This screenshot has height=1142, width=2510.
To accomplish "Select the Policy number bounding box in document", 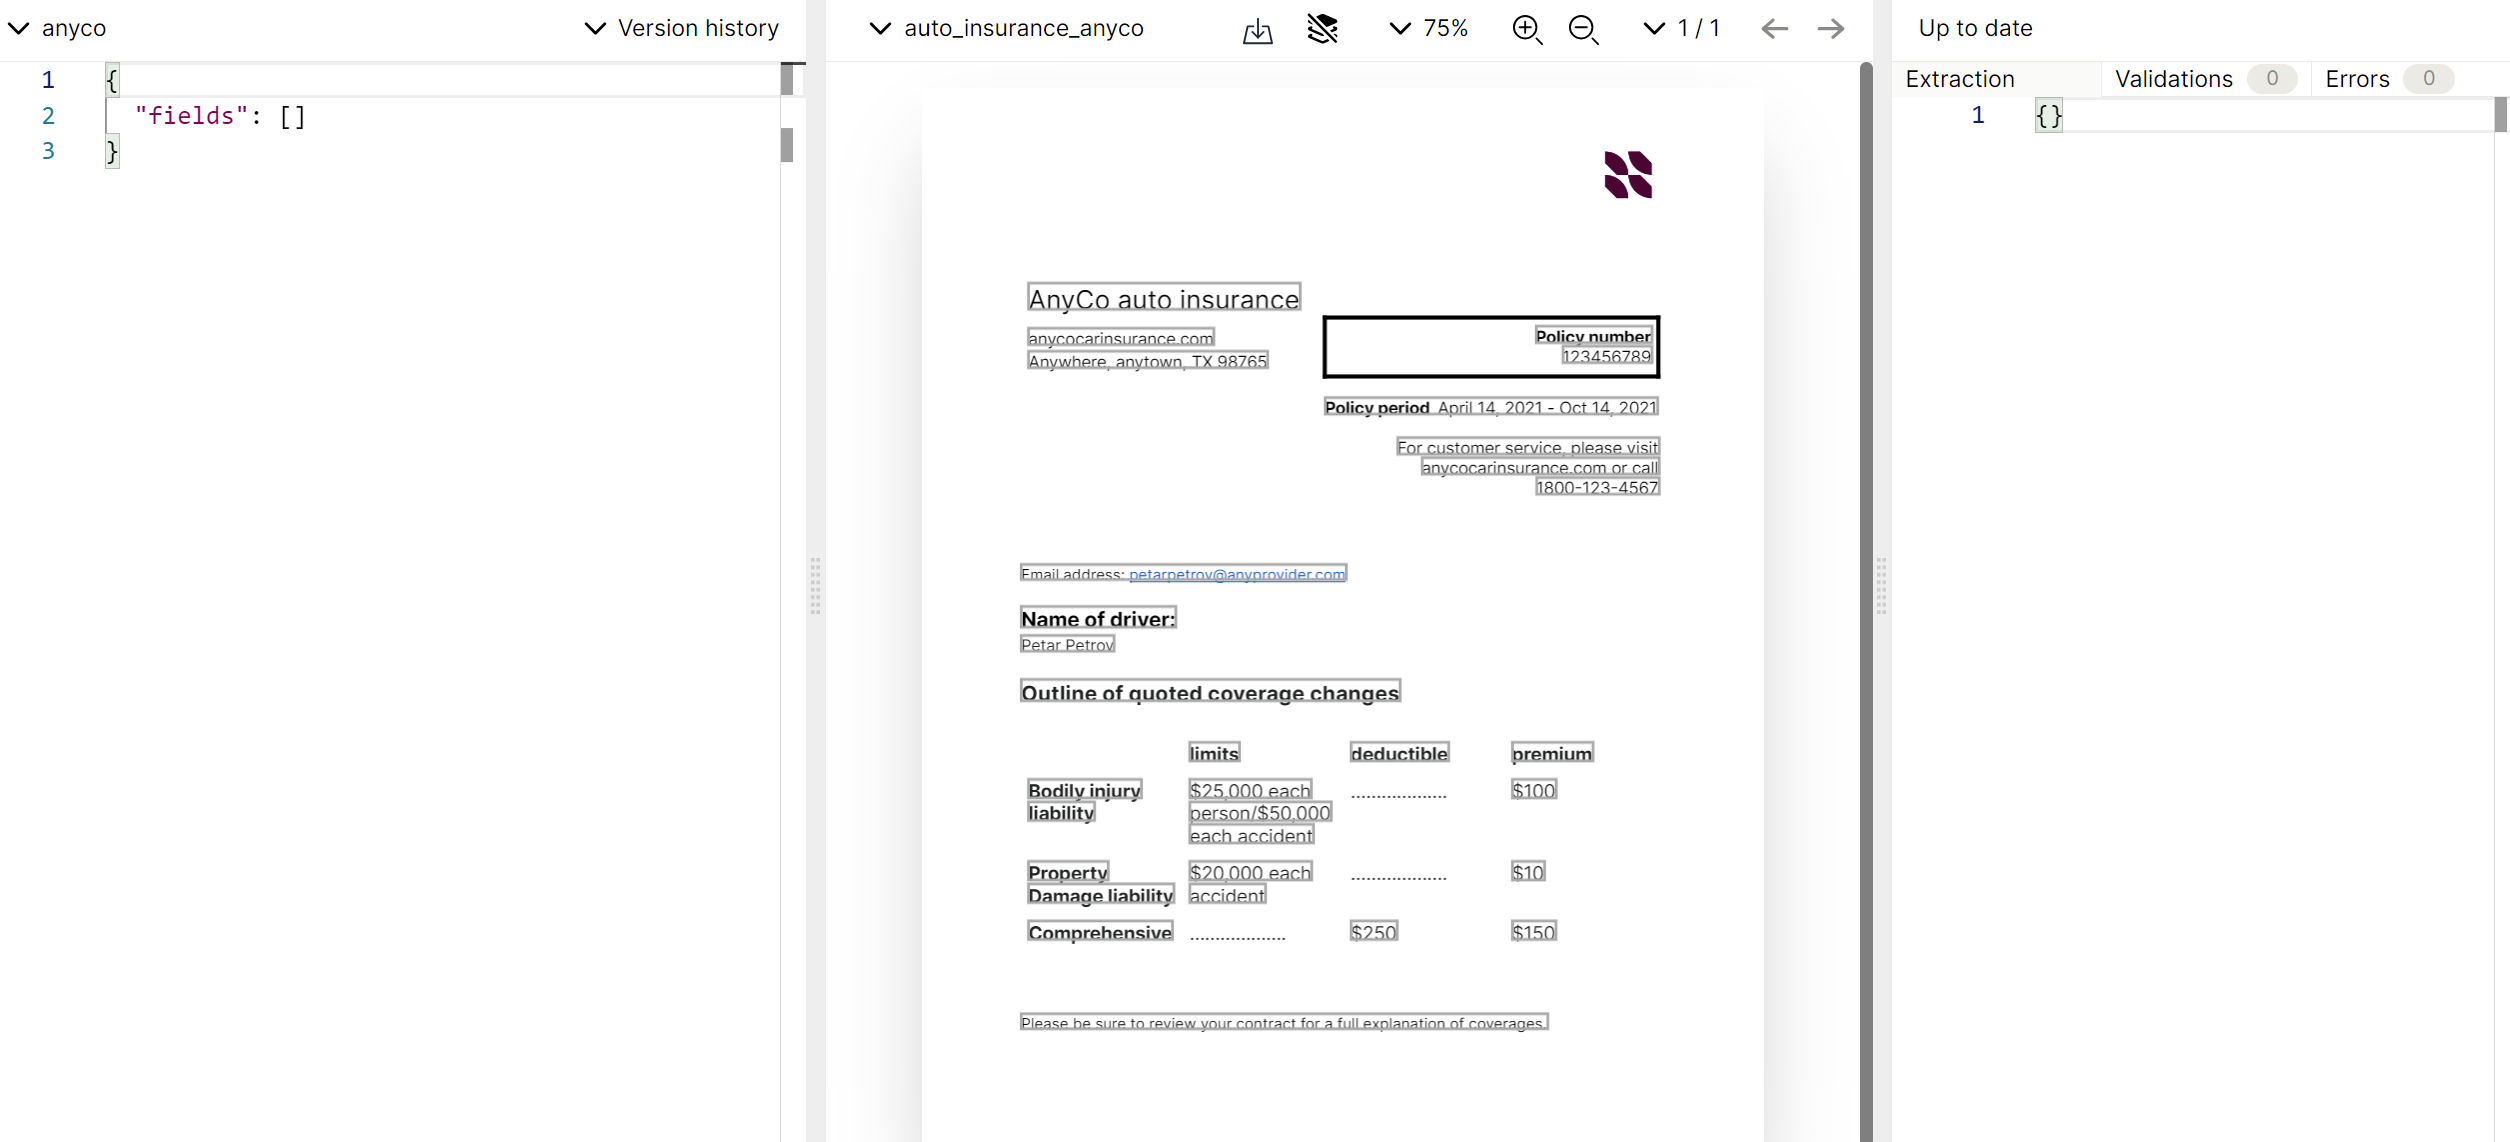I will [x=1592, y=337].
